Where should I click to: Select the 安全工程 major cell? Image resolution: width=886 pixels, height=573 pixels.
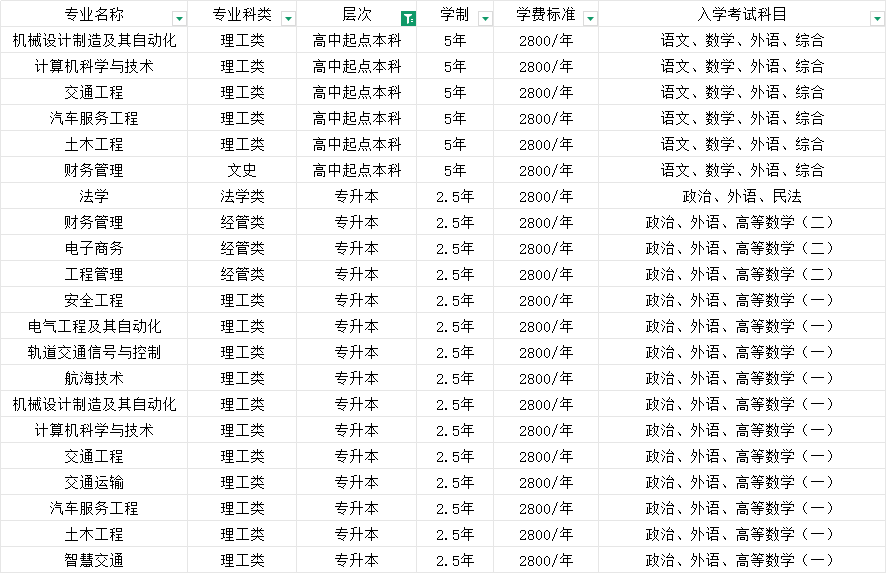tap(94, 300)
